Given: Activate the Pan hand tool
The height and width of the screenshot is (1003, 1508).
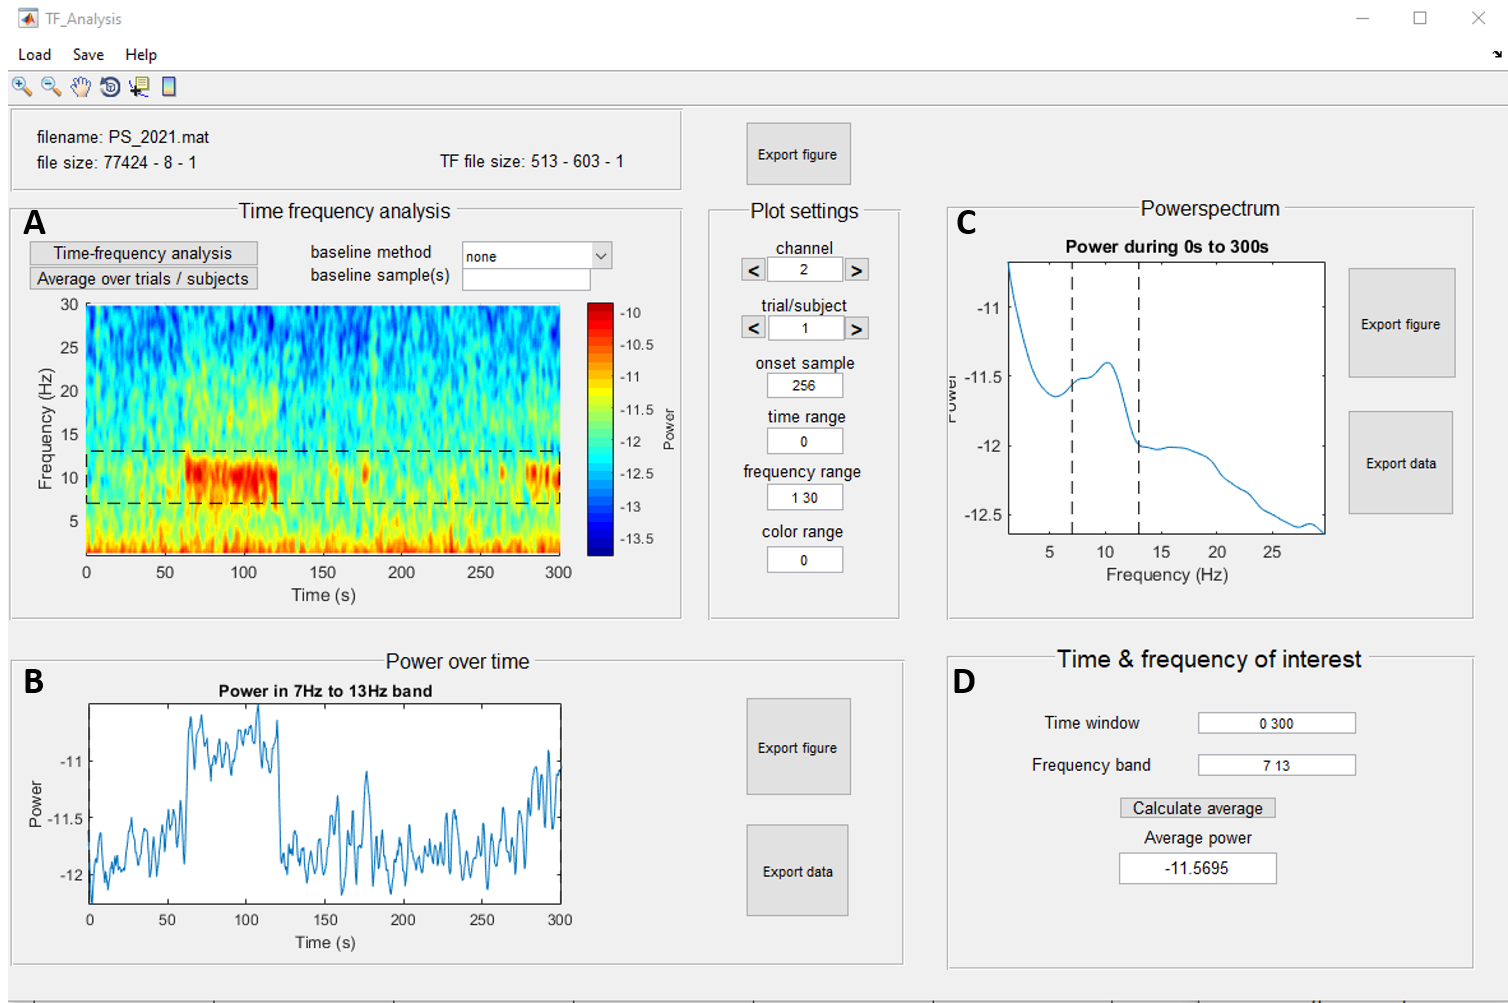Looking at the screenshot, I should coord(80,87).
